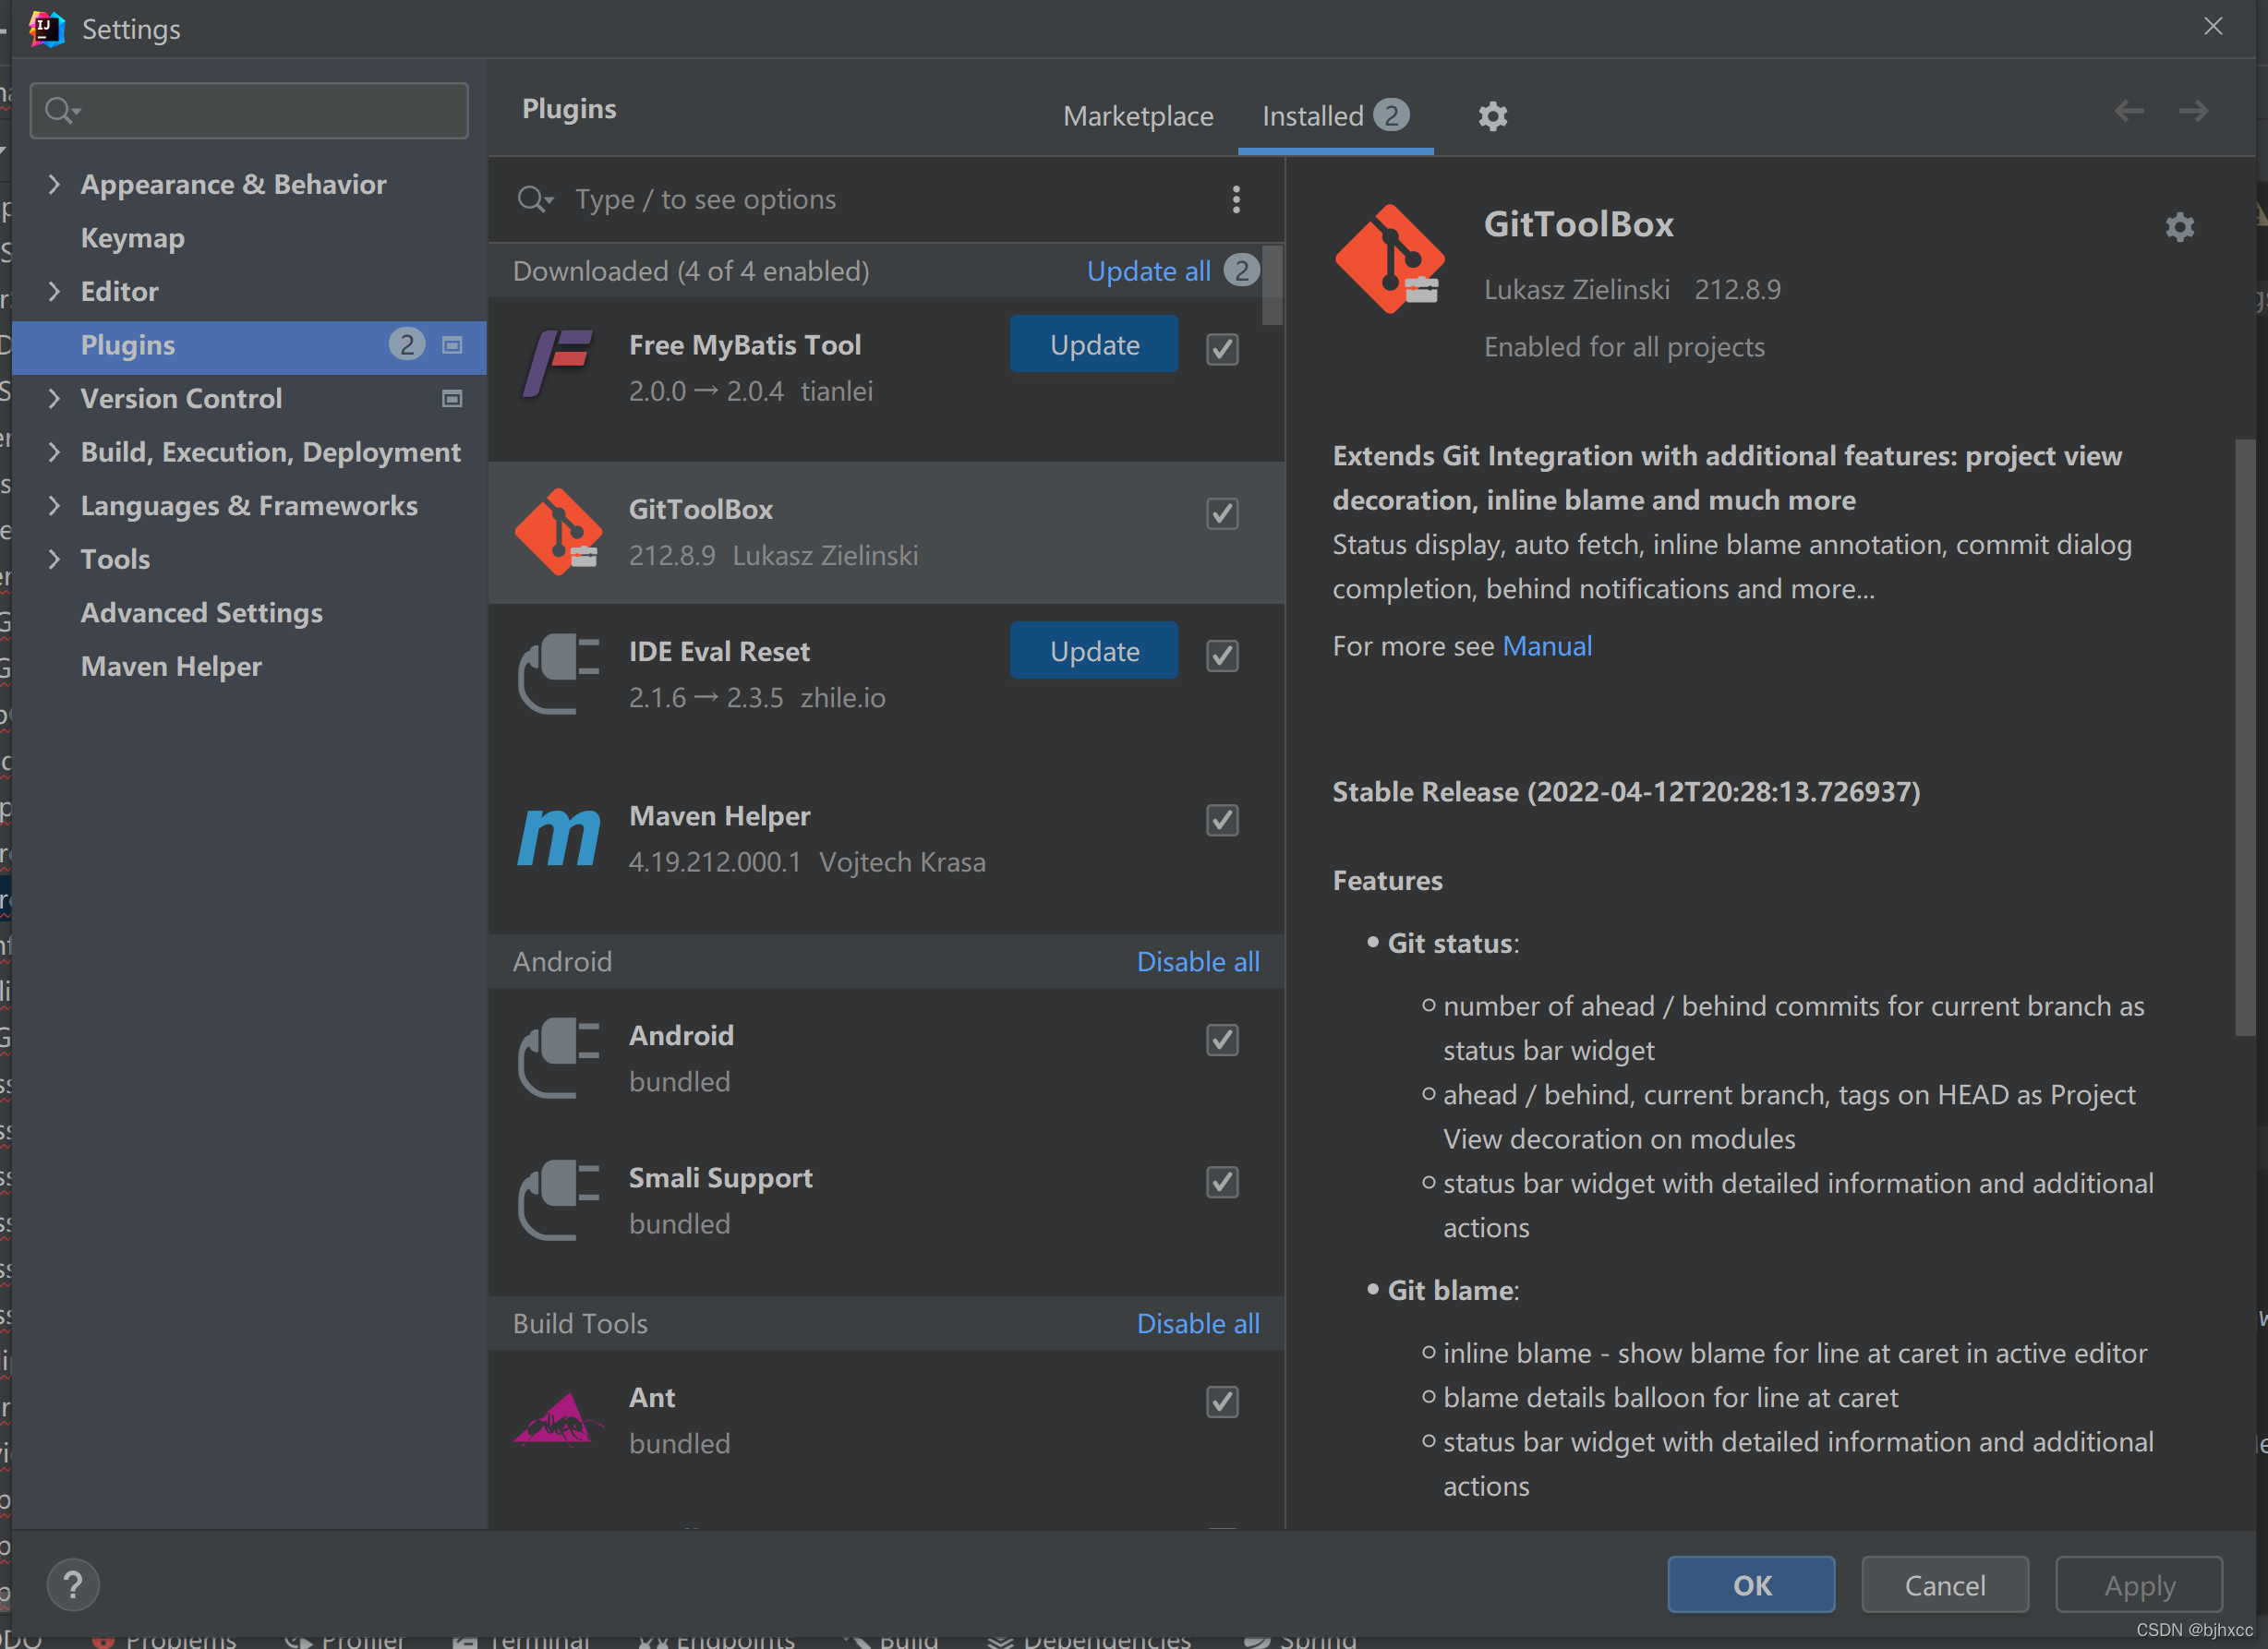
Task: Click the plugin list vertical scrollbar
Action: click(1272, 285)
